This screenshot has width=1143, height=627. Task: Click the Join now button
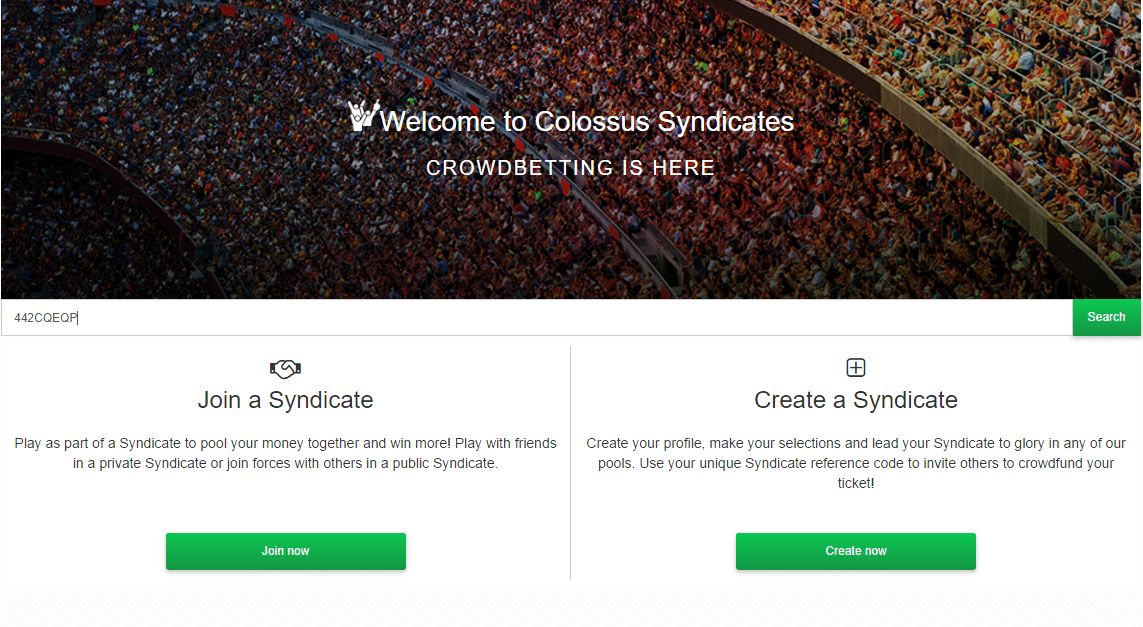click(x=286, y=551)
